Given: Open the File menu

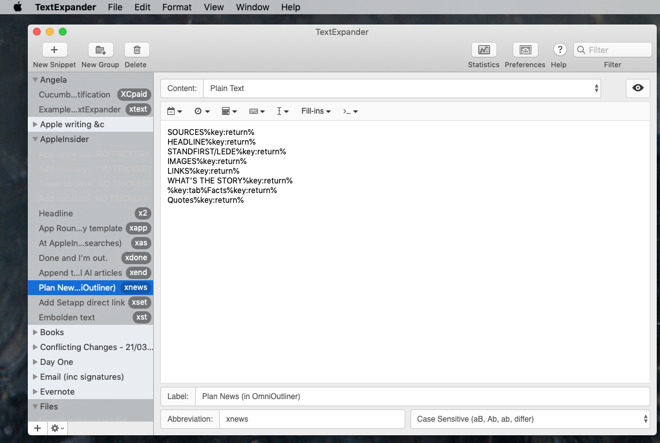Looking at the screenshot, I should pos(115,7).
